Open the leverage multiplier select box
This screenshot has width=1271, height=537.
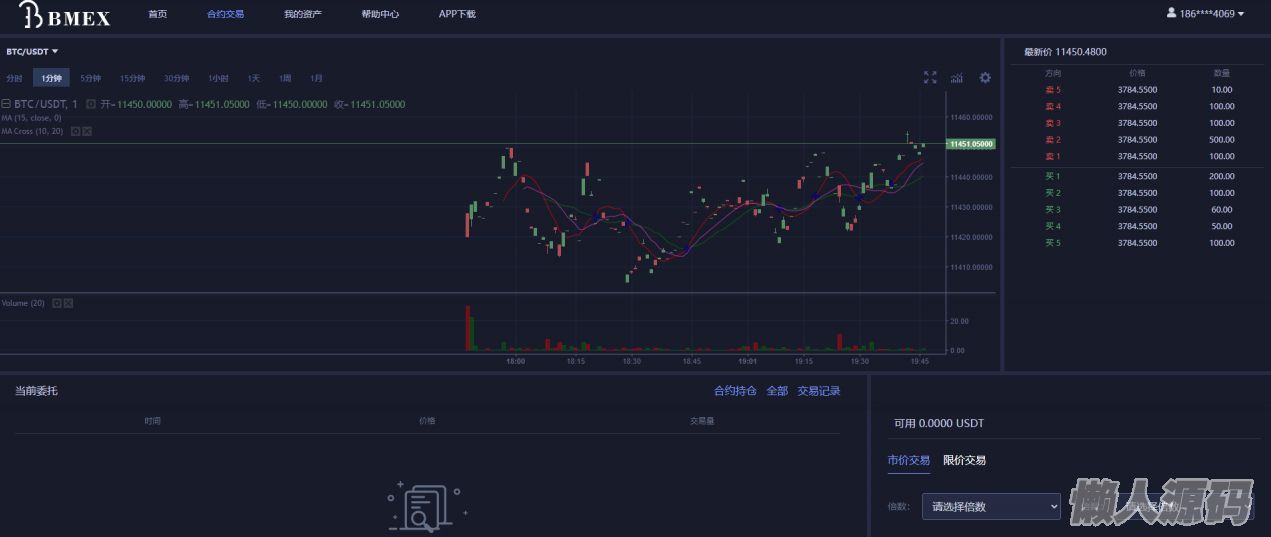click(x=989, y=507)
